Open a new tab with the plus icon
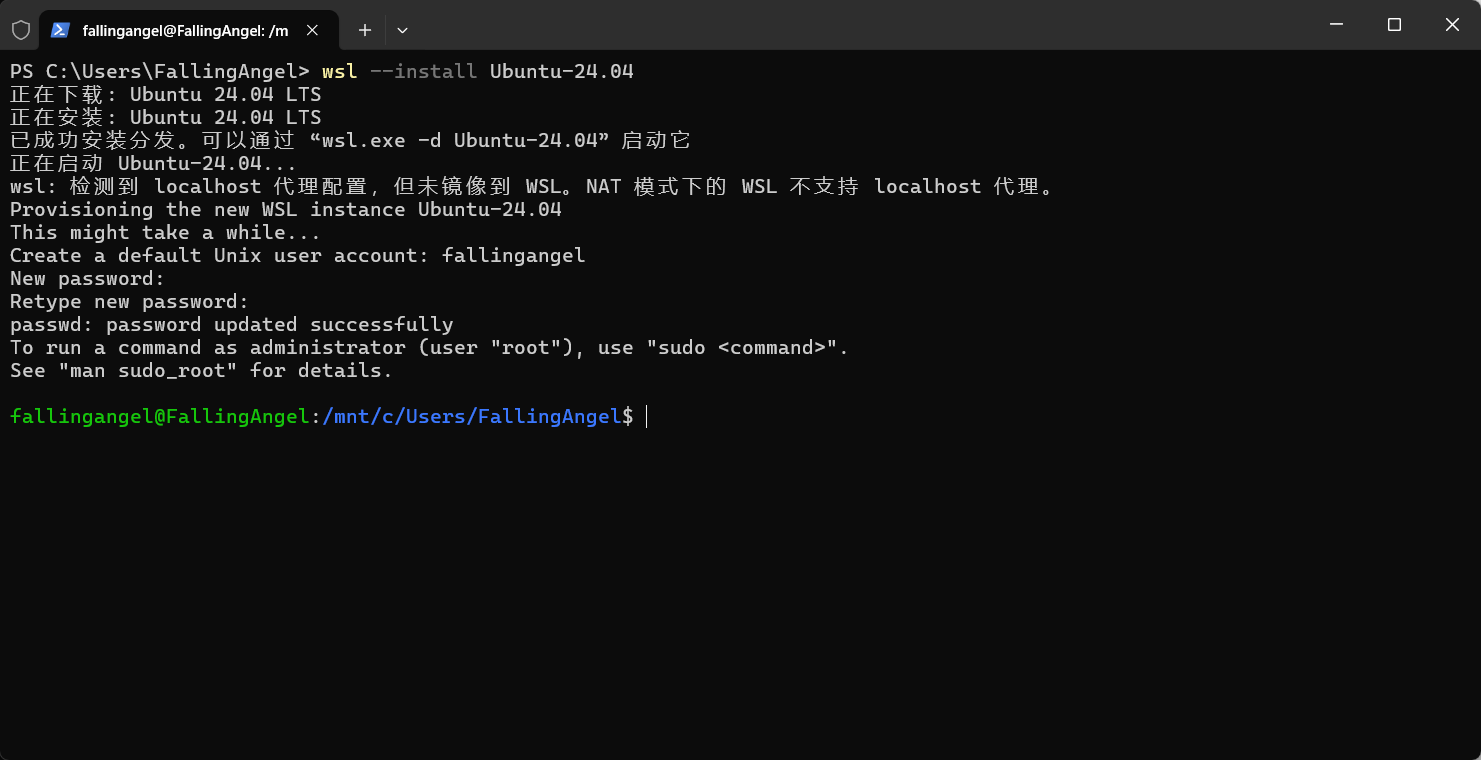Screen dimensions: 1481x760 [x=365, y=30]
